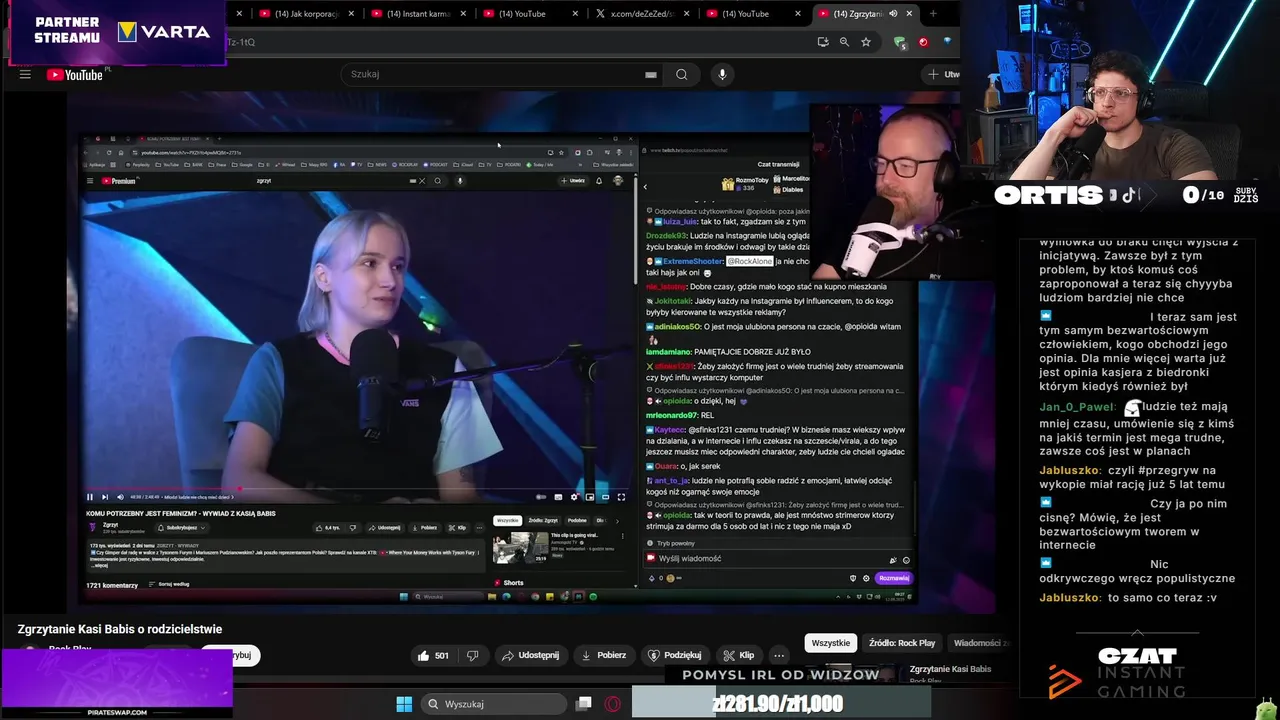Bookmark this page with the star

(x=866, y=42)
